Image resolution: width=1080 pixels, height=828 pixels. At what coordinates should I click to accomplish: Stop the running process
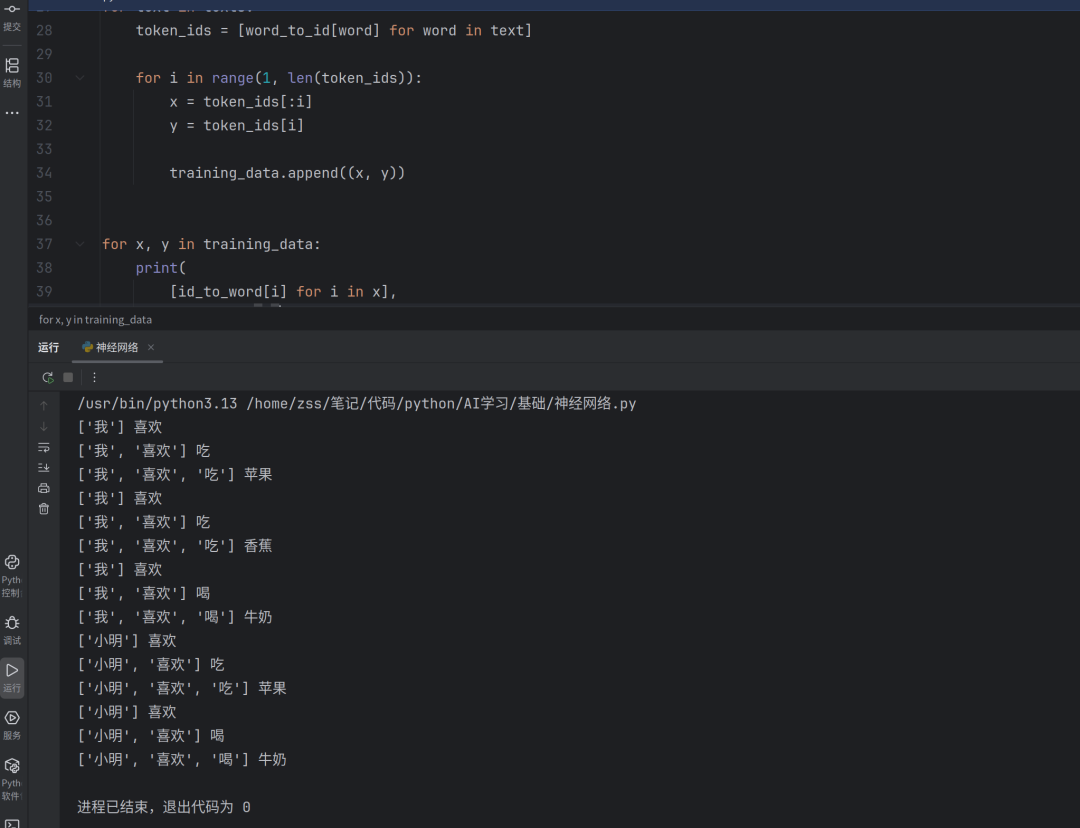pyautogui.click(x=68, y=377)
